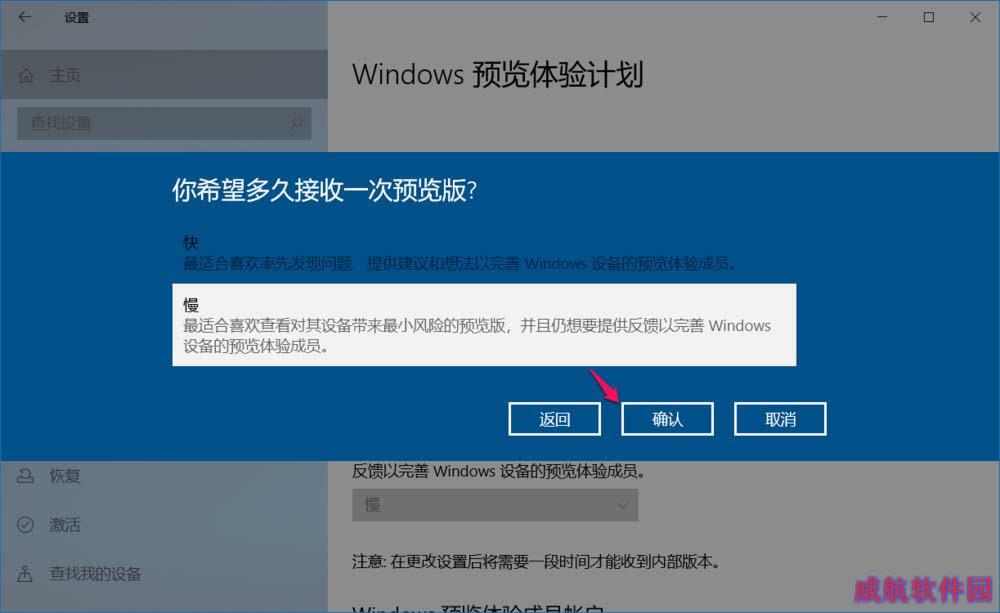This screenshot has height=613, width=1000.
Task: Open 查找我的设备 in the sidebar
Action: pos(164,573)
